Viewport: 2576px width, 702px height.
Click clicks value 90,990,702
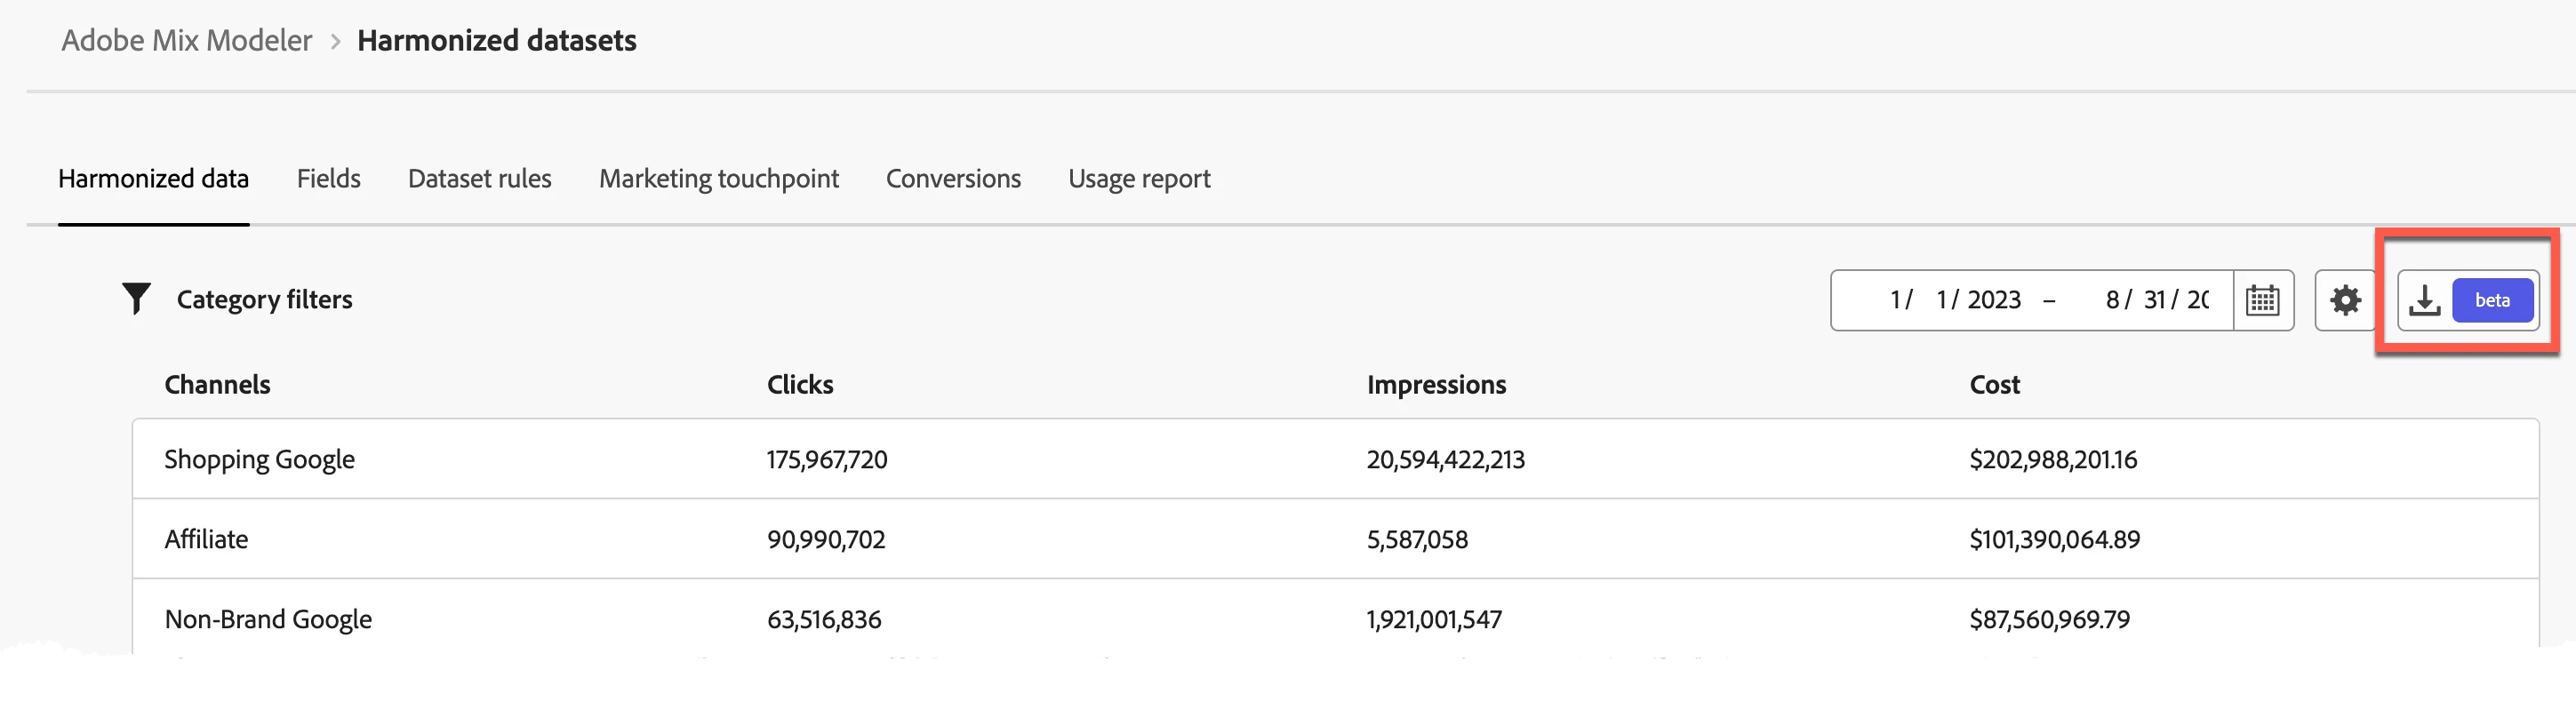tap(826, 539)
